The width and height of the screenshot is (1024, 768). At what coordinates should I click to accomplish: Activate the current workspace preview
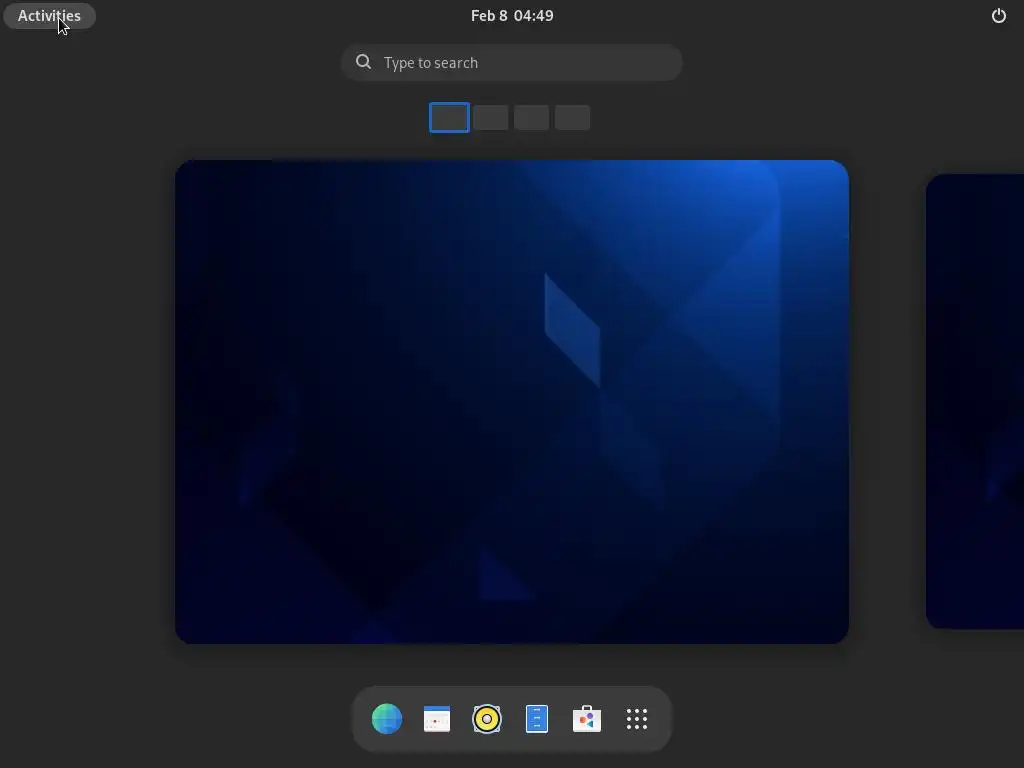click(x=512, y=402)
